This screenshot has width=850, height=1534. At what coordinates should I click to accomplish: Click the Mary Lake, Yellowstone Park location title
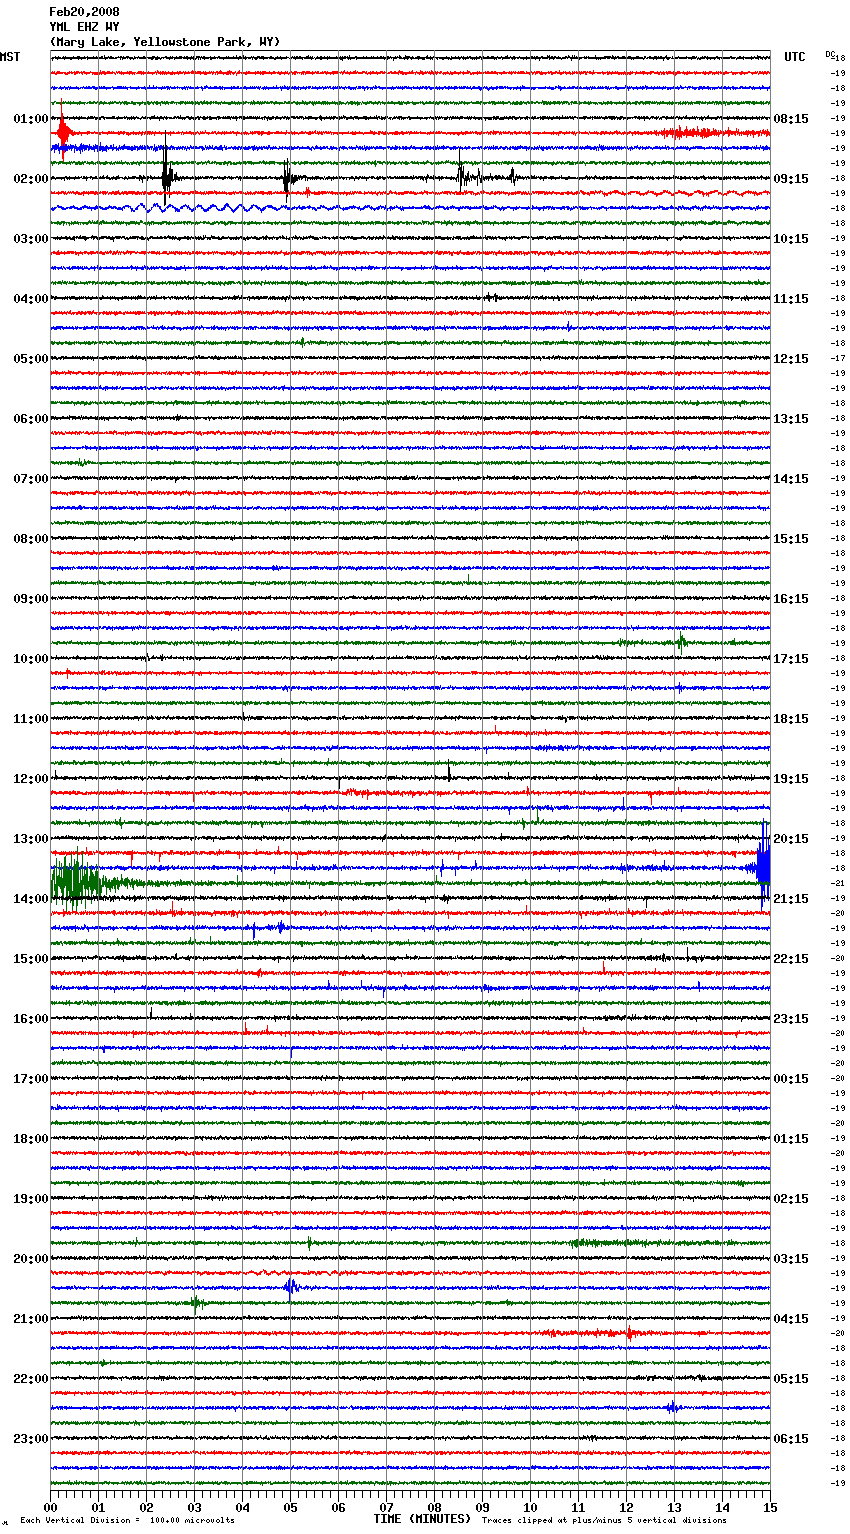[x=165, y=42]
